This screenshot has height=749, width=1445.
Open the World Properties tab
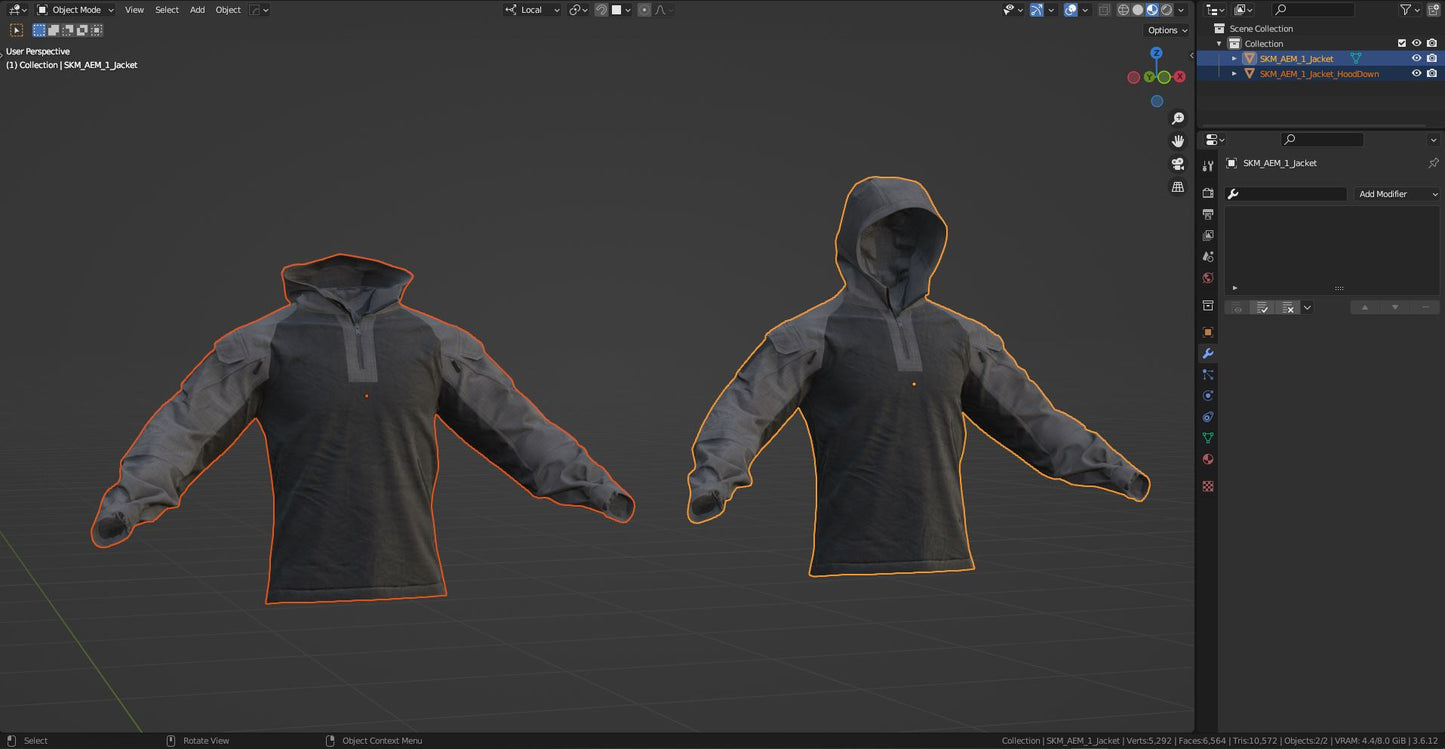pos(1207,279)
